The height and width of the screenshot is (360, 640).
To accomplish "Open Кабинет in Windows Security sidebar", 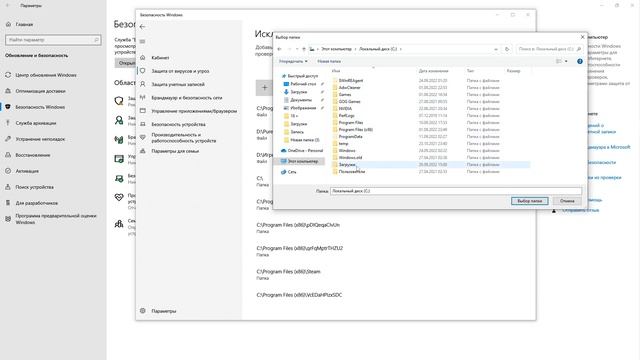I will 160,58.
